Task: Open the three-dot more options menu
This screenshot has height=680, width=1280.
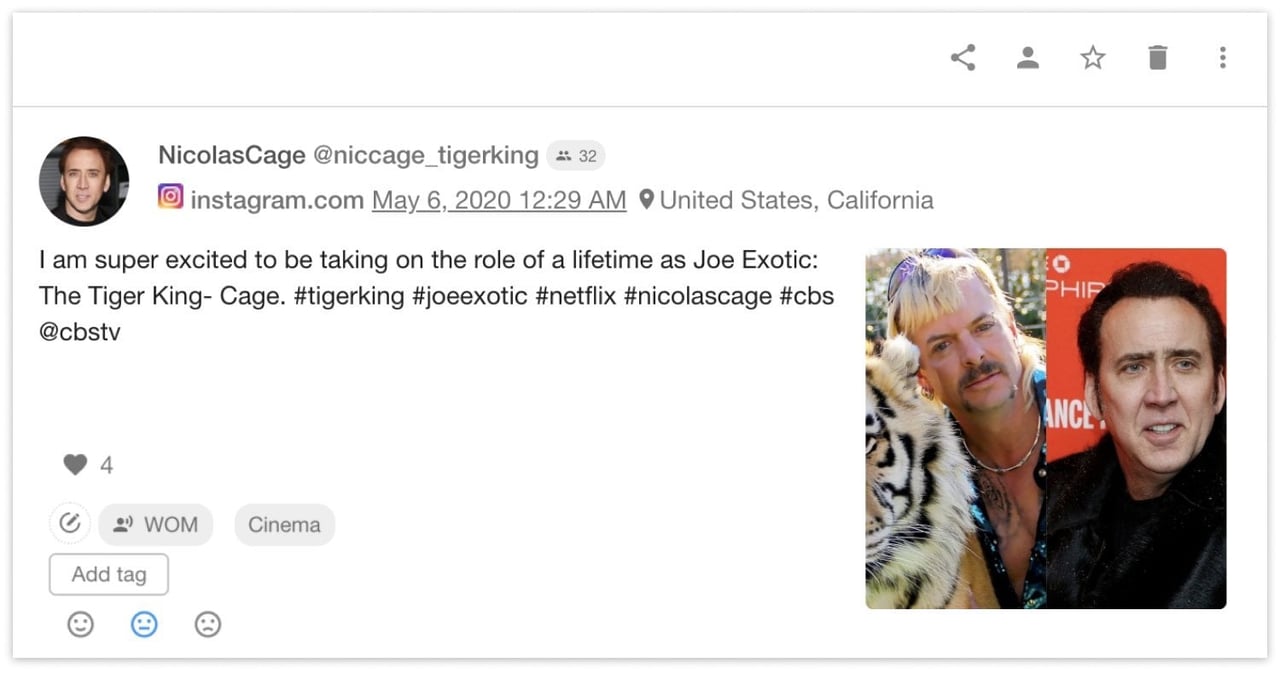Action: pos(1222,58)
